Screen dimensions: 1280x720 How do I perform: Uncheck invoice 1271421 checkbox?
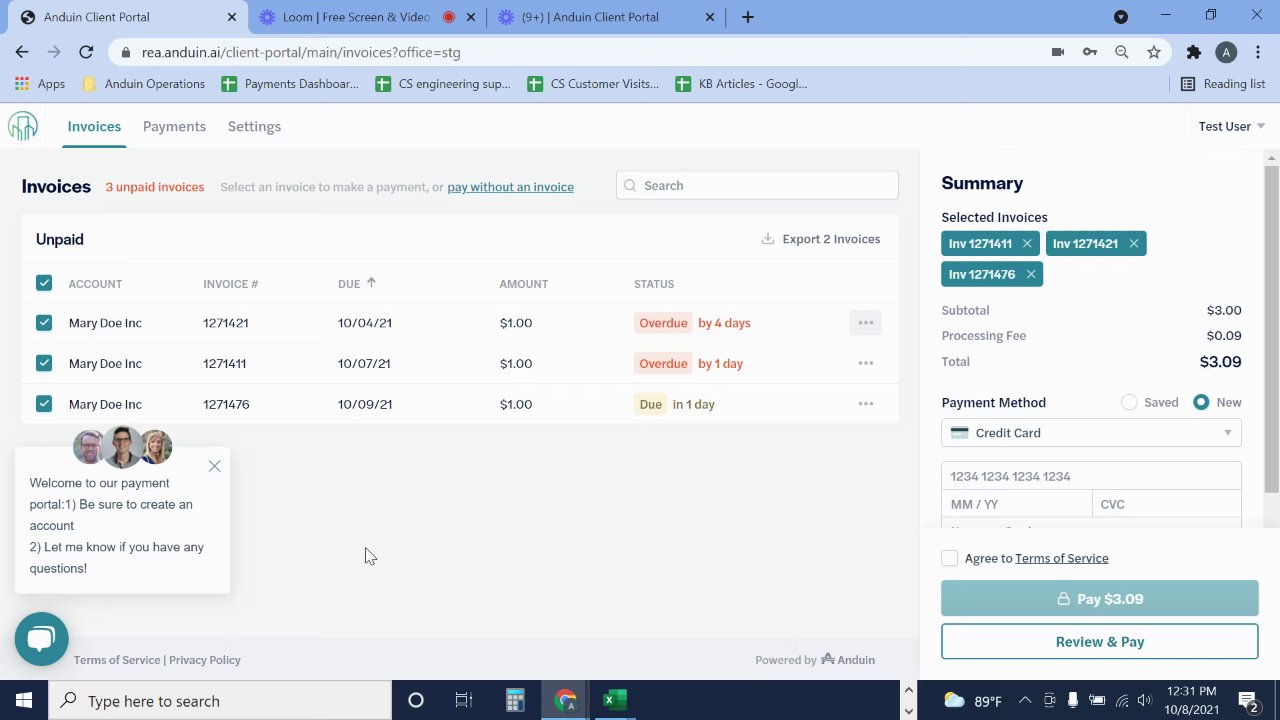(44, 323)
